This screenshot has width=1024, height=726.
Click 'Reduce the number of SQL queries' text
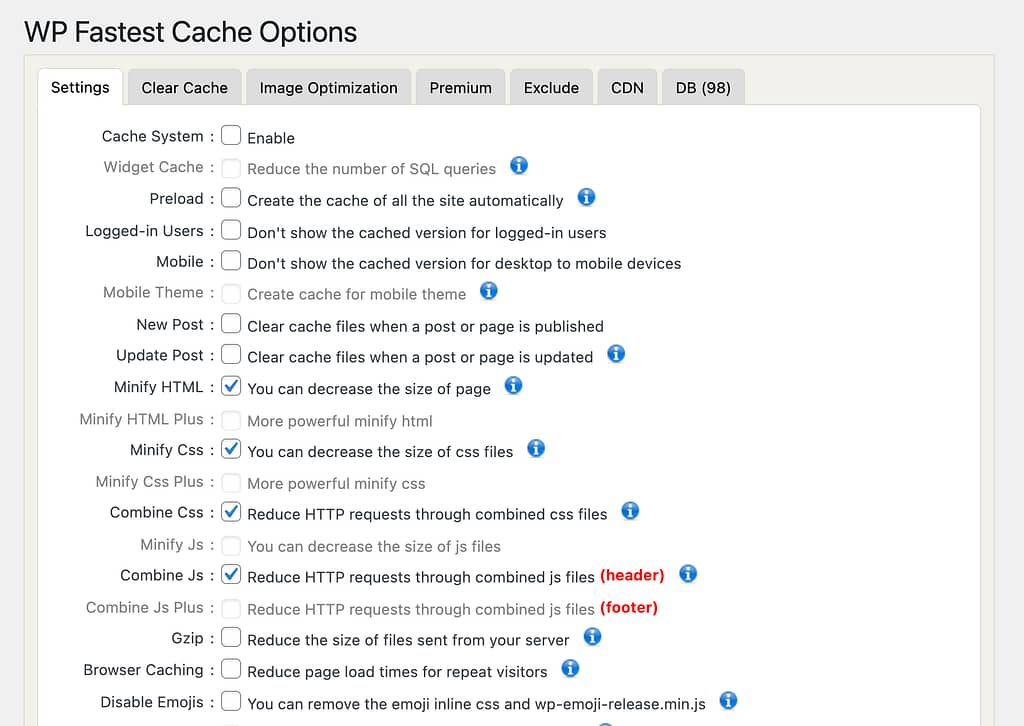372,169
